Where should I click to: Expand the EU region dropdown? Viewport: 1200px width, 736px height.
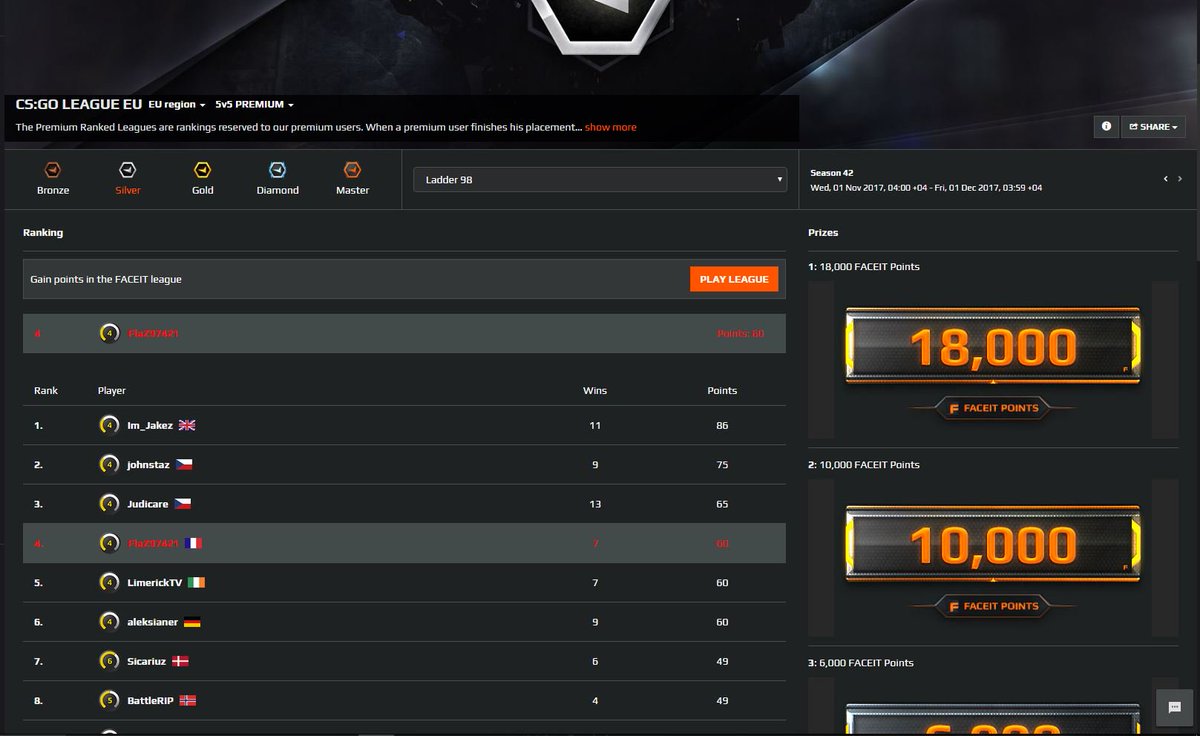point(176,104)
